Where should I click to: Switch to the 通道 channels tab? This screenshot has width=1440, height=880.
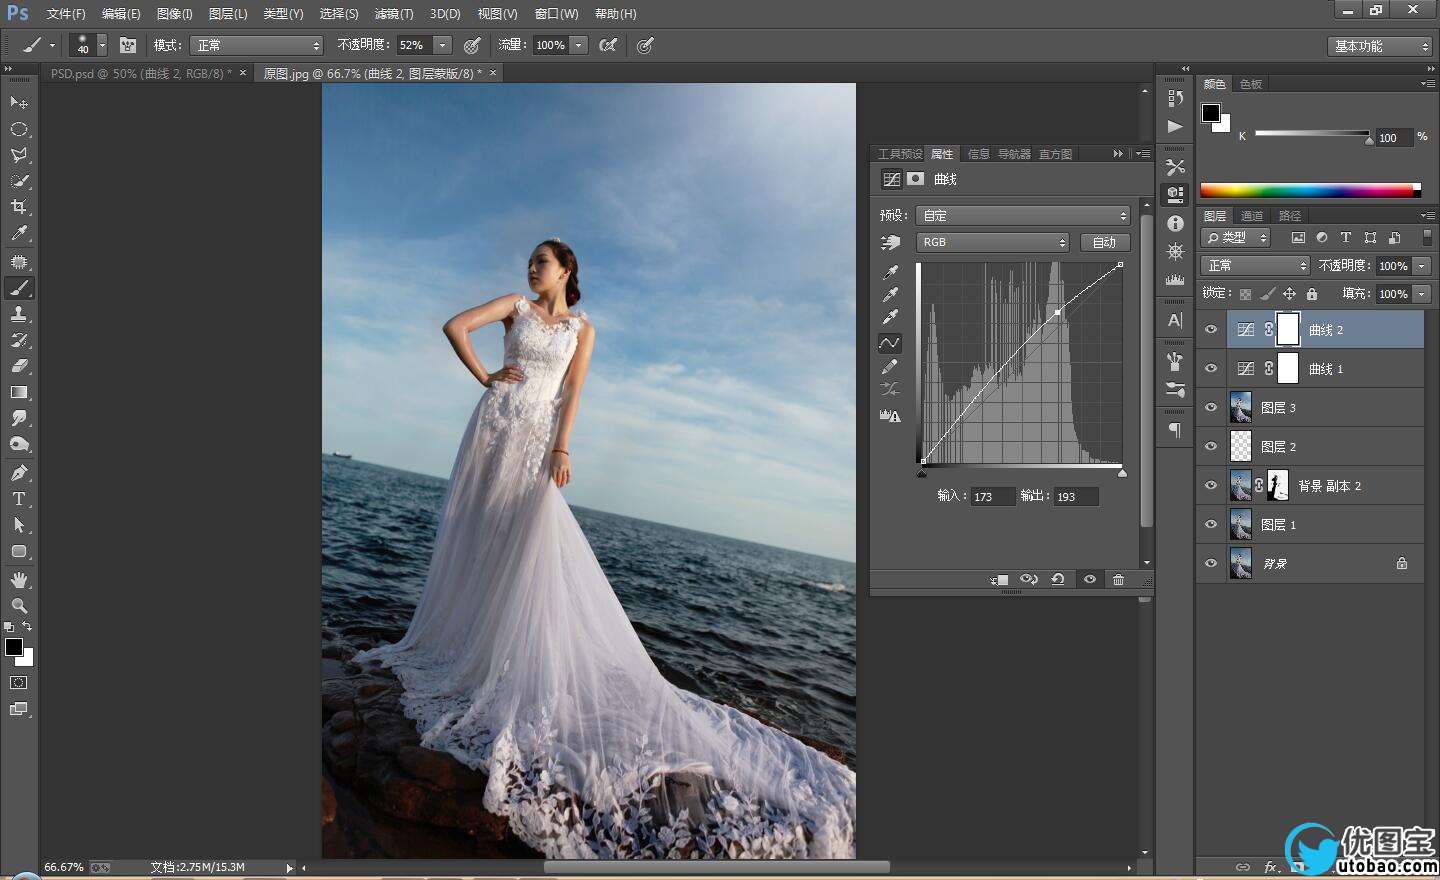tap(1252, 216)
